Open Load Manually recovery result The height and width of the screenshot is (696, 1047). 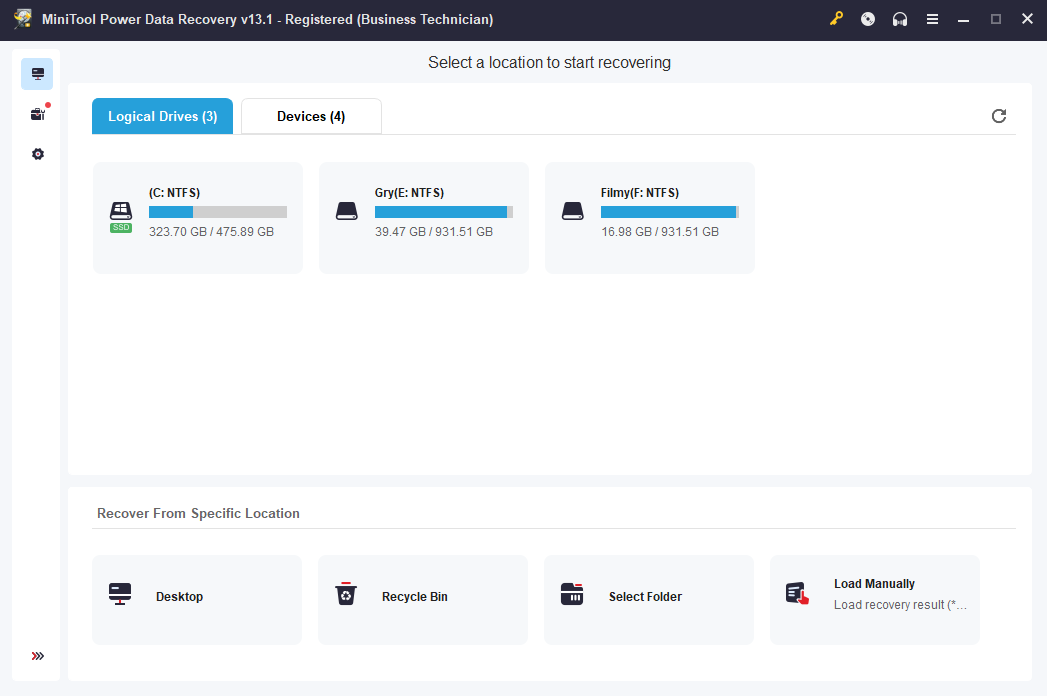tap(875, 599)
